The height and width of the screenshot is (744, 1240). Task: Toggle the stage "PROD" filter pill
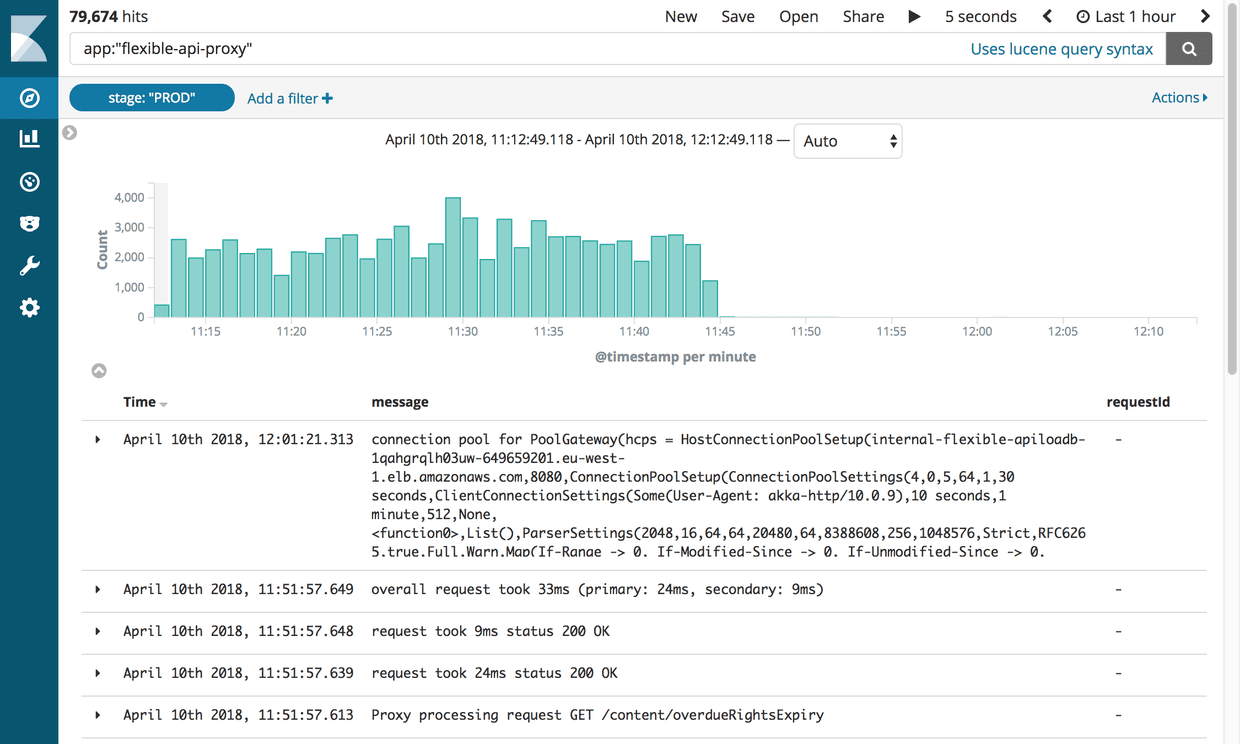tap(152, 98)
